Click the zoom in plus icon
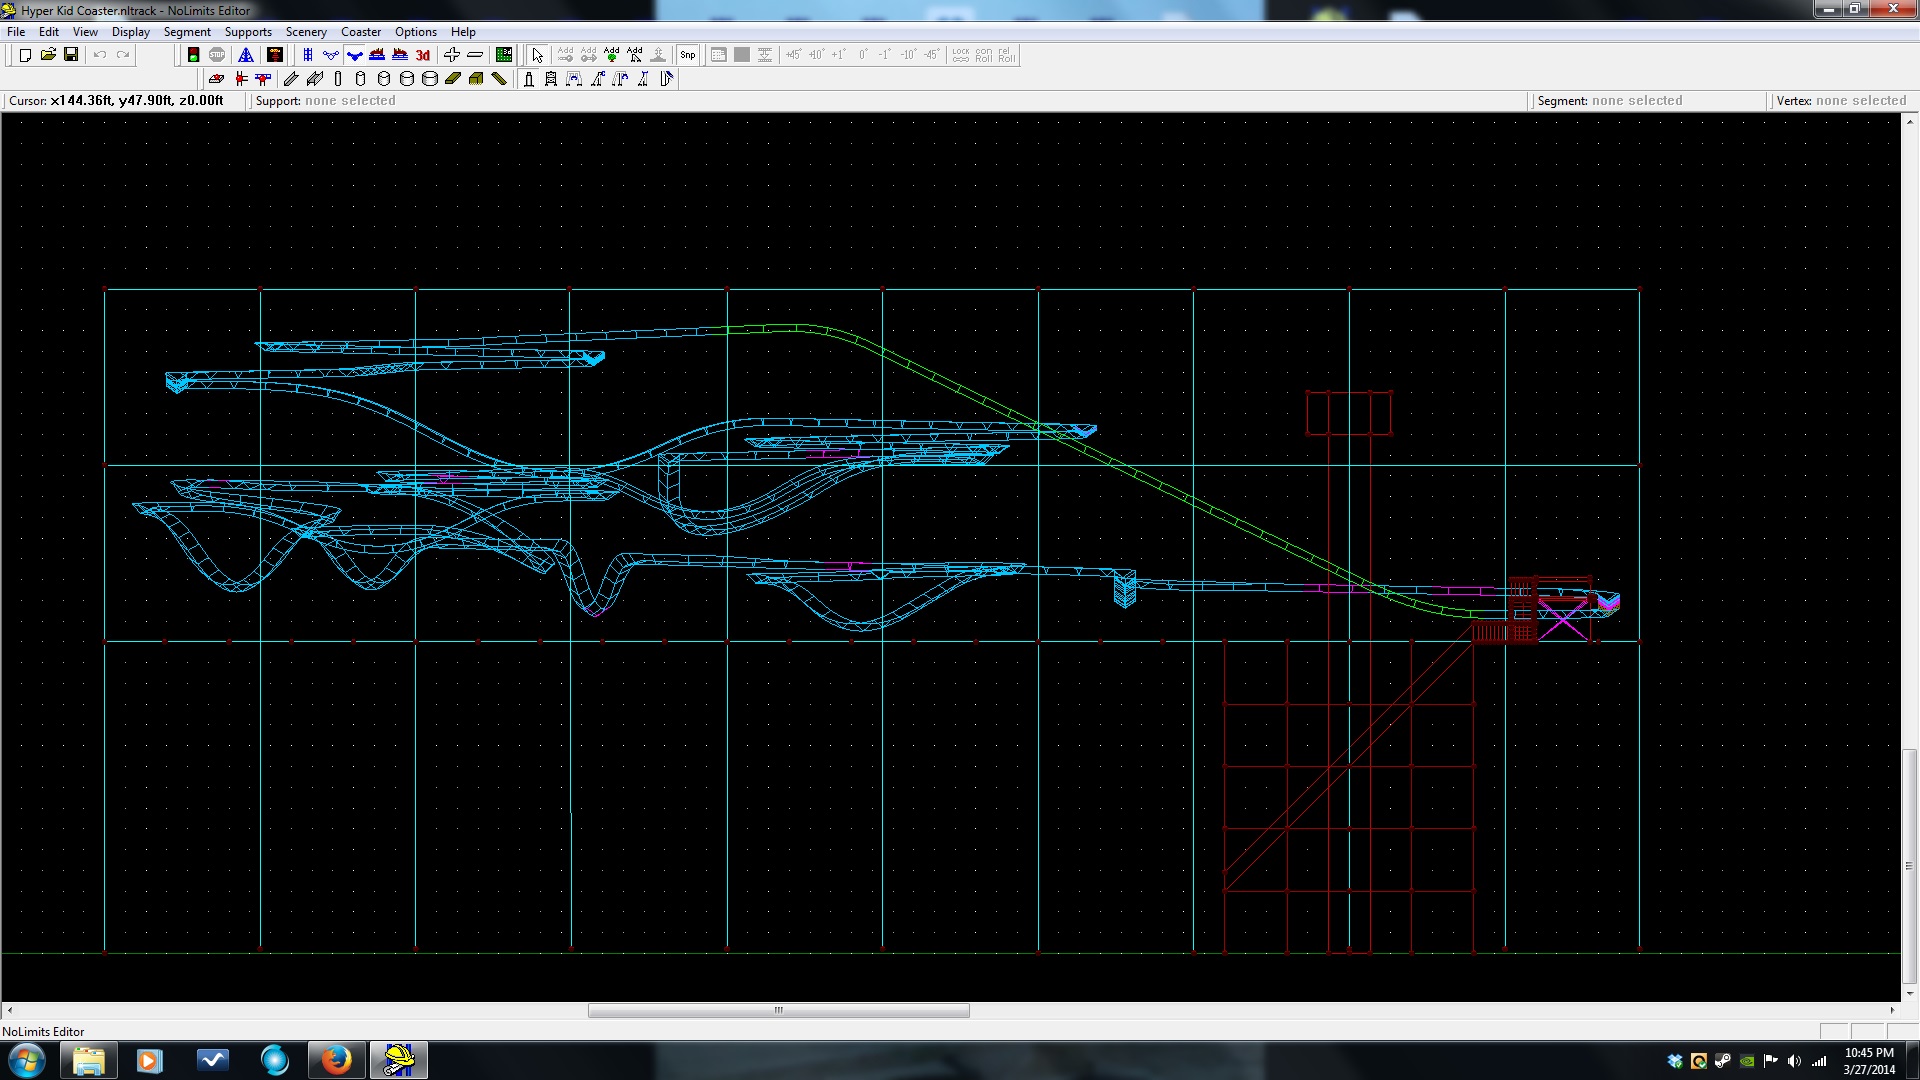Image resolution: width=1920 pixels, height=1080 pixels. [452, 55]
